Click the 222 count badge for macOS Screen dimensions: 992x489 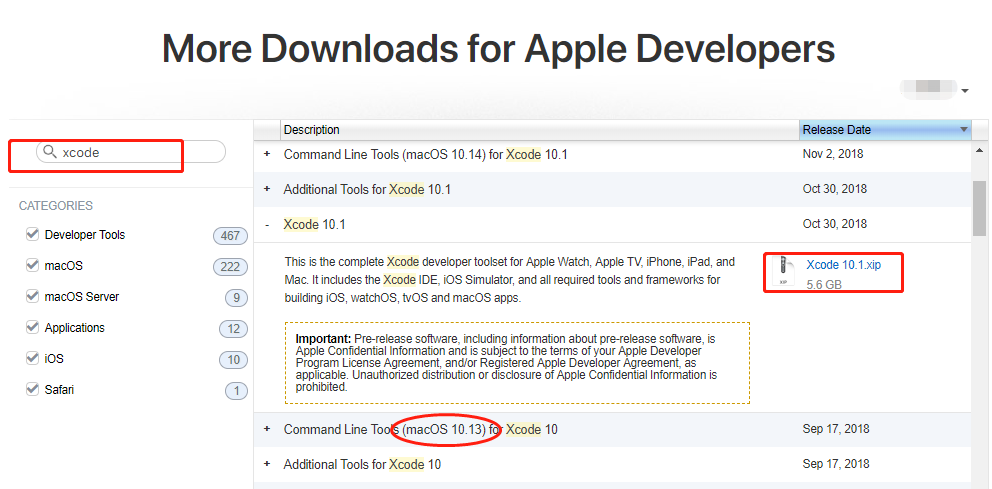click(x=230, y=267)
